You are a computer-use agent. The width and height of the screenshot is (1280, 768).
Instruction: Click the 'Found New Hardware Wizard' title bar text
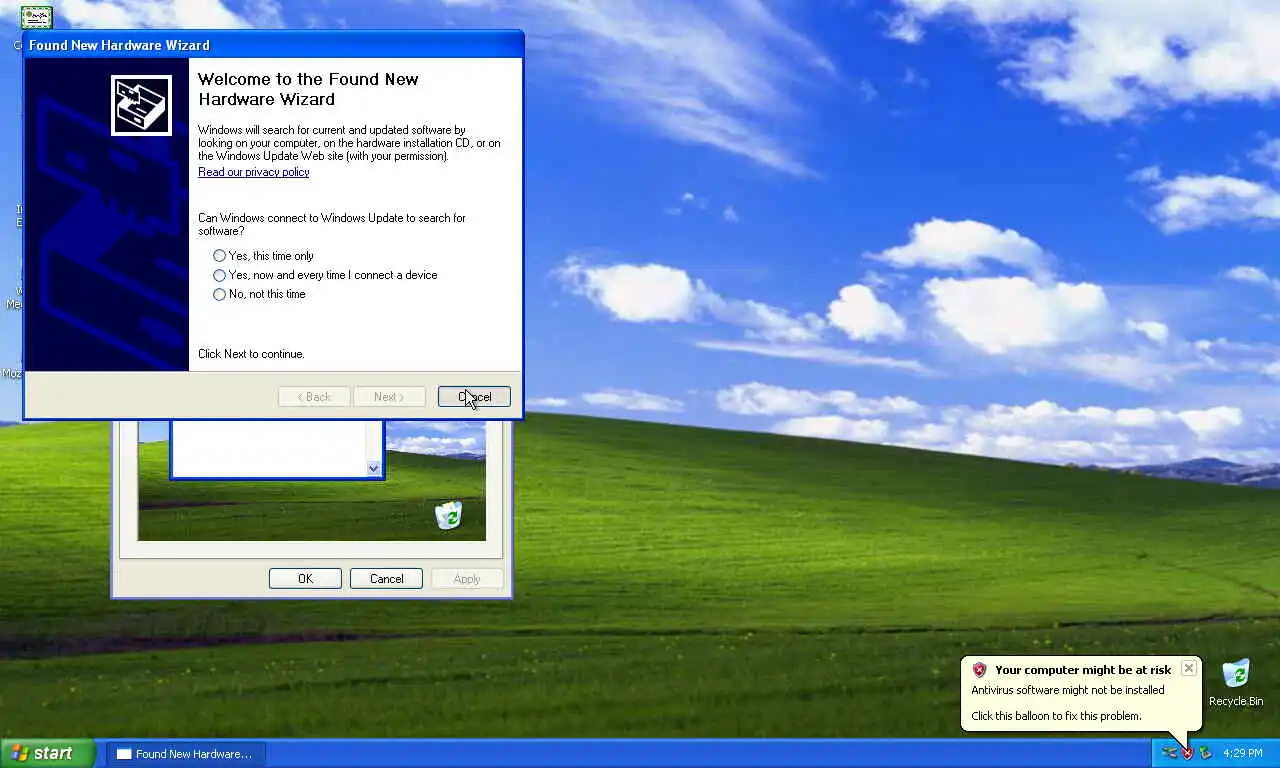click(119, 45)
